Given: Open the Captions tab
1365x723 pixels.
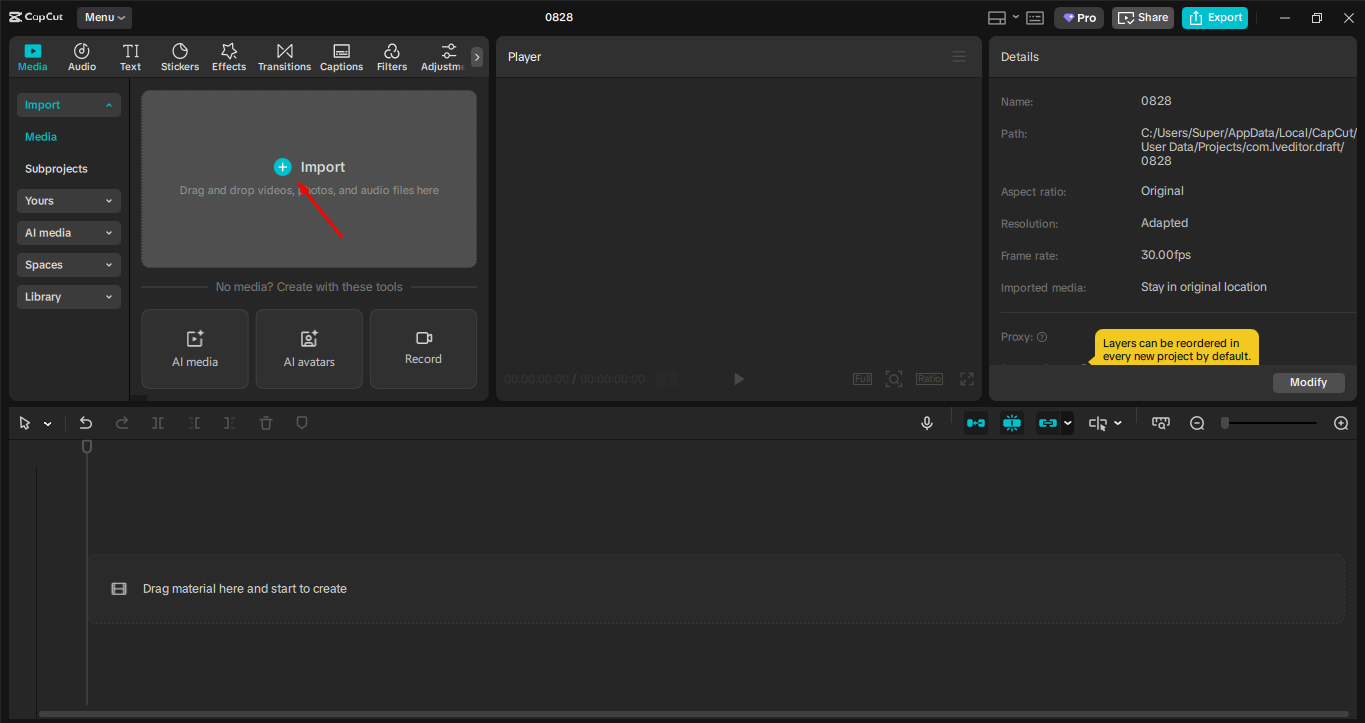Looking at the screenshot, I should [341, 56].
